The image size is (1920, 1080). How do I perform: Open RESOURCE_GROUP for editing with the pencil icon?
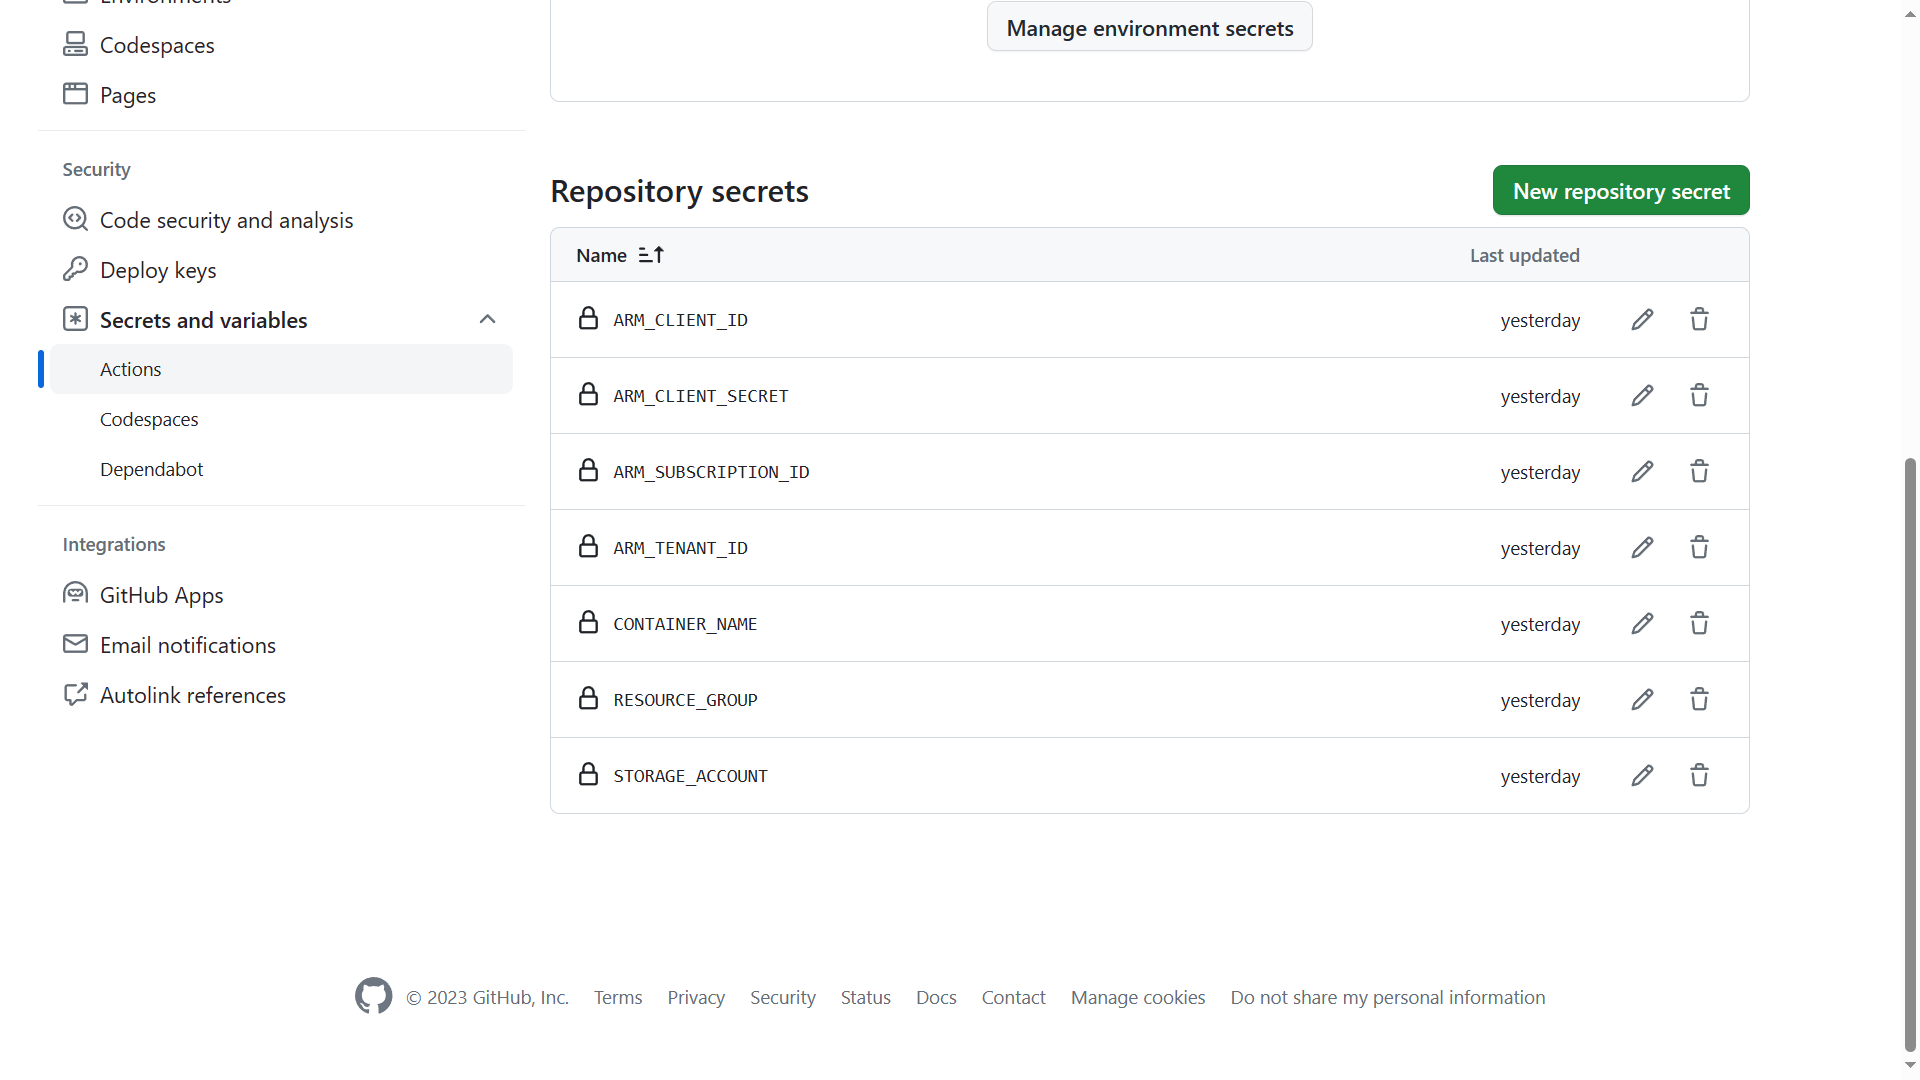1642,699
